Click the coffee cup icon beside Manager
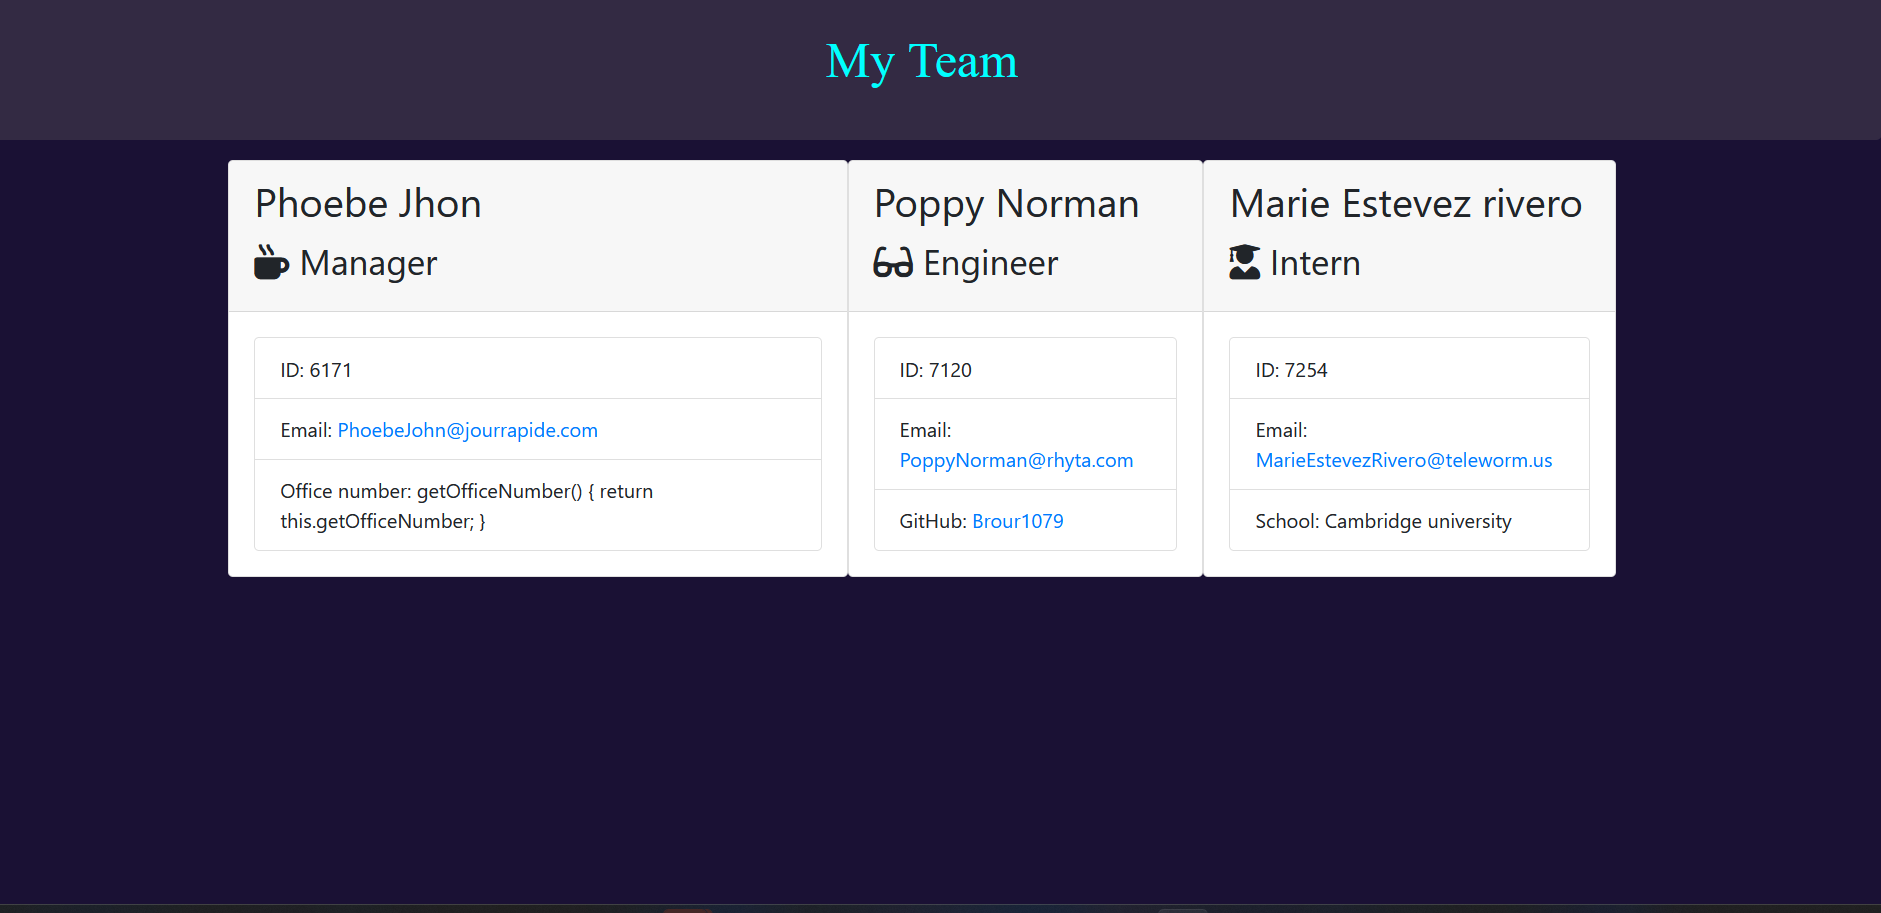Viewport: 1881px width, 913px height. (x=270, y=263)
